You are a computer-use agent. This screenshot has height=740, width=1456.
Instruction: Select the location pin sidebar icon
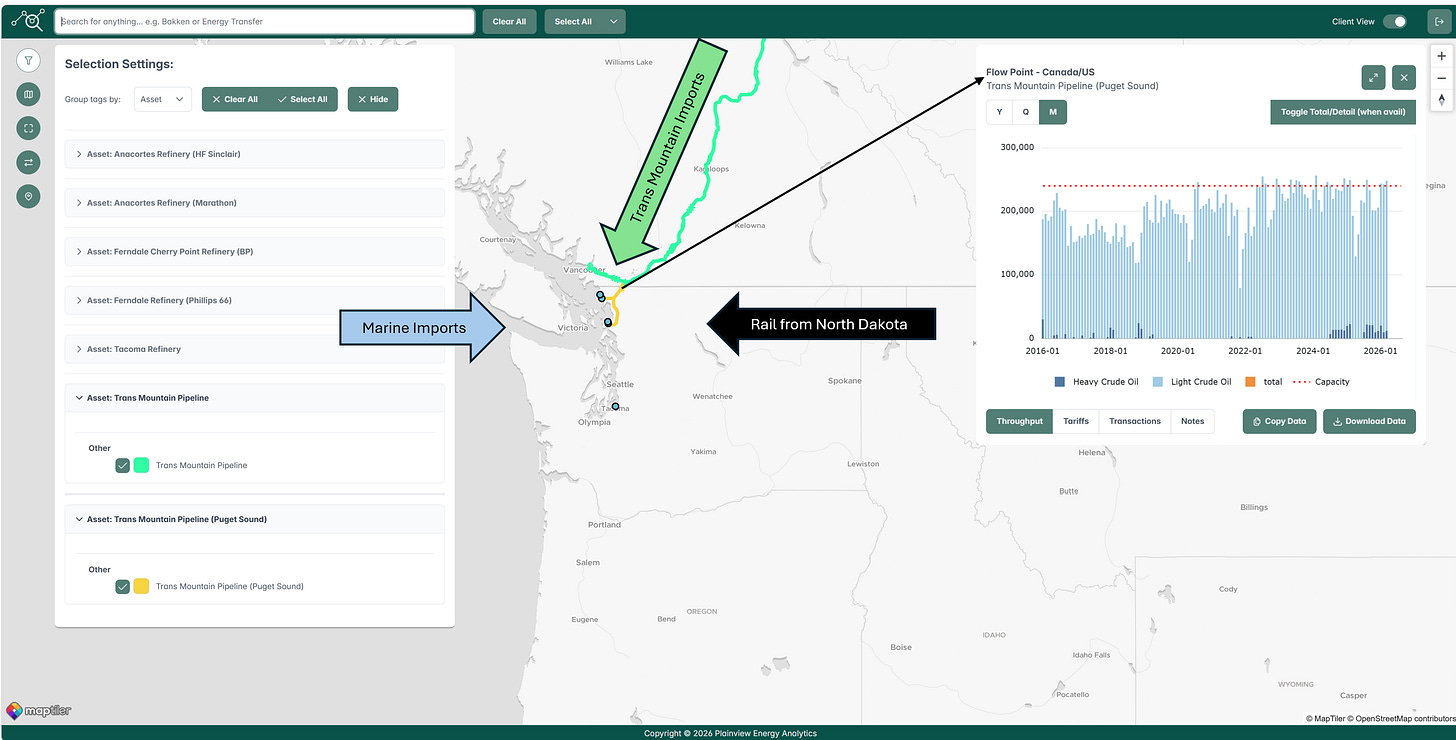[x=29, y=196]
